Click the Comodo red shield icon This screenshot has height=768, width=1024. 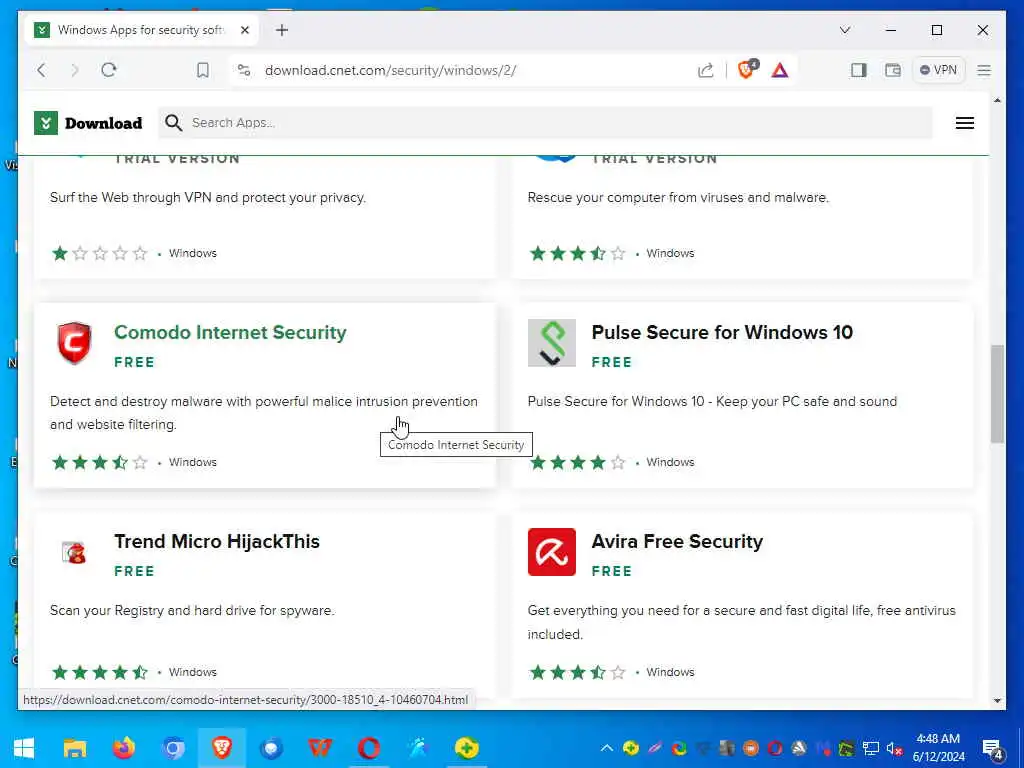74,343
